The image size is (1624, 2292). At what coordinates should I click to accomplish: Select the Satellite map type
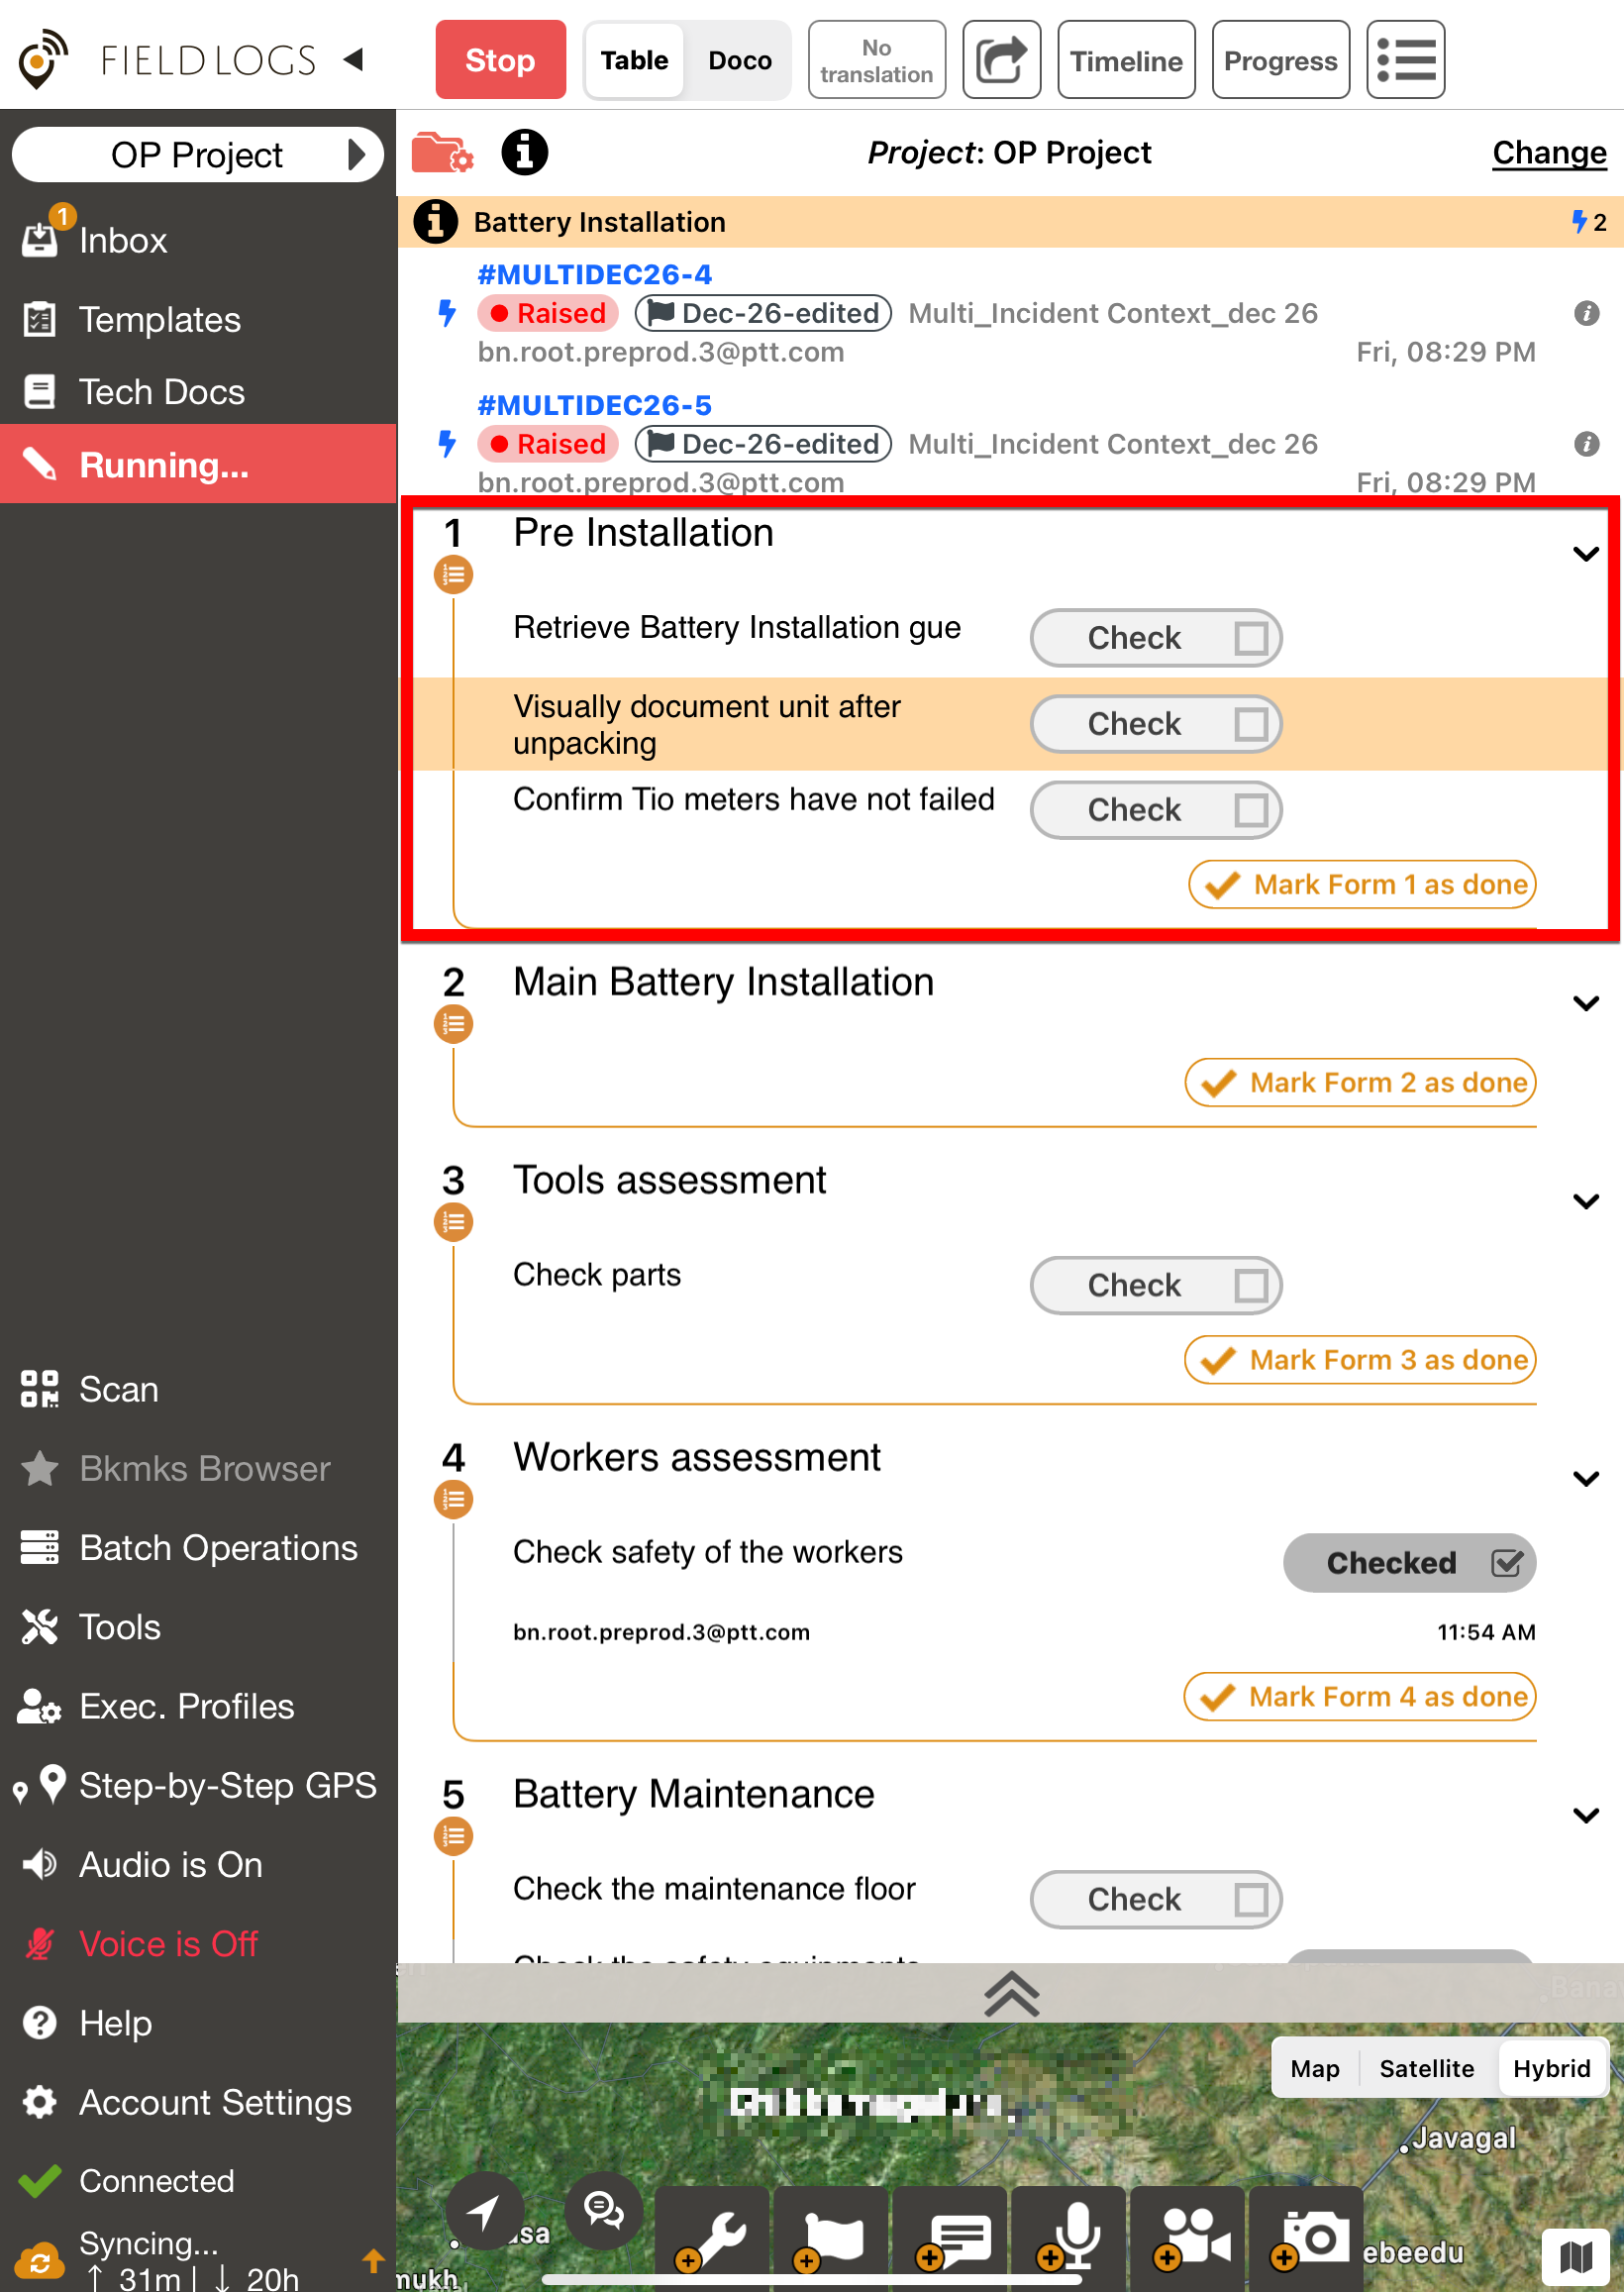(x=1426, y=2068)
